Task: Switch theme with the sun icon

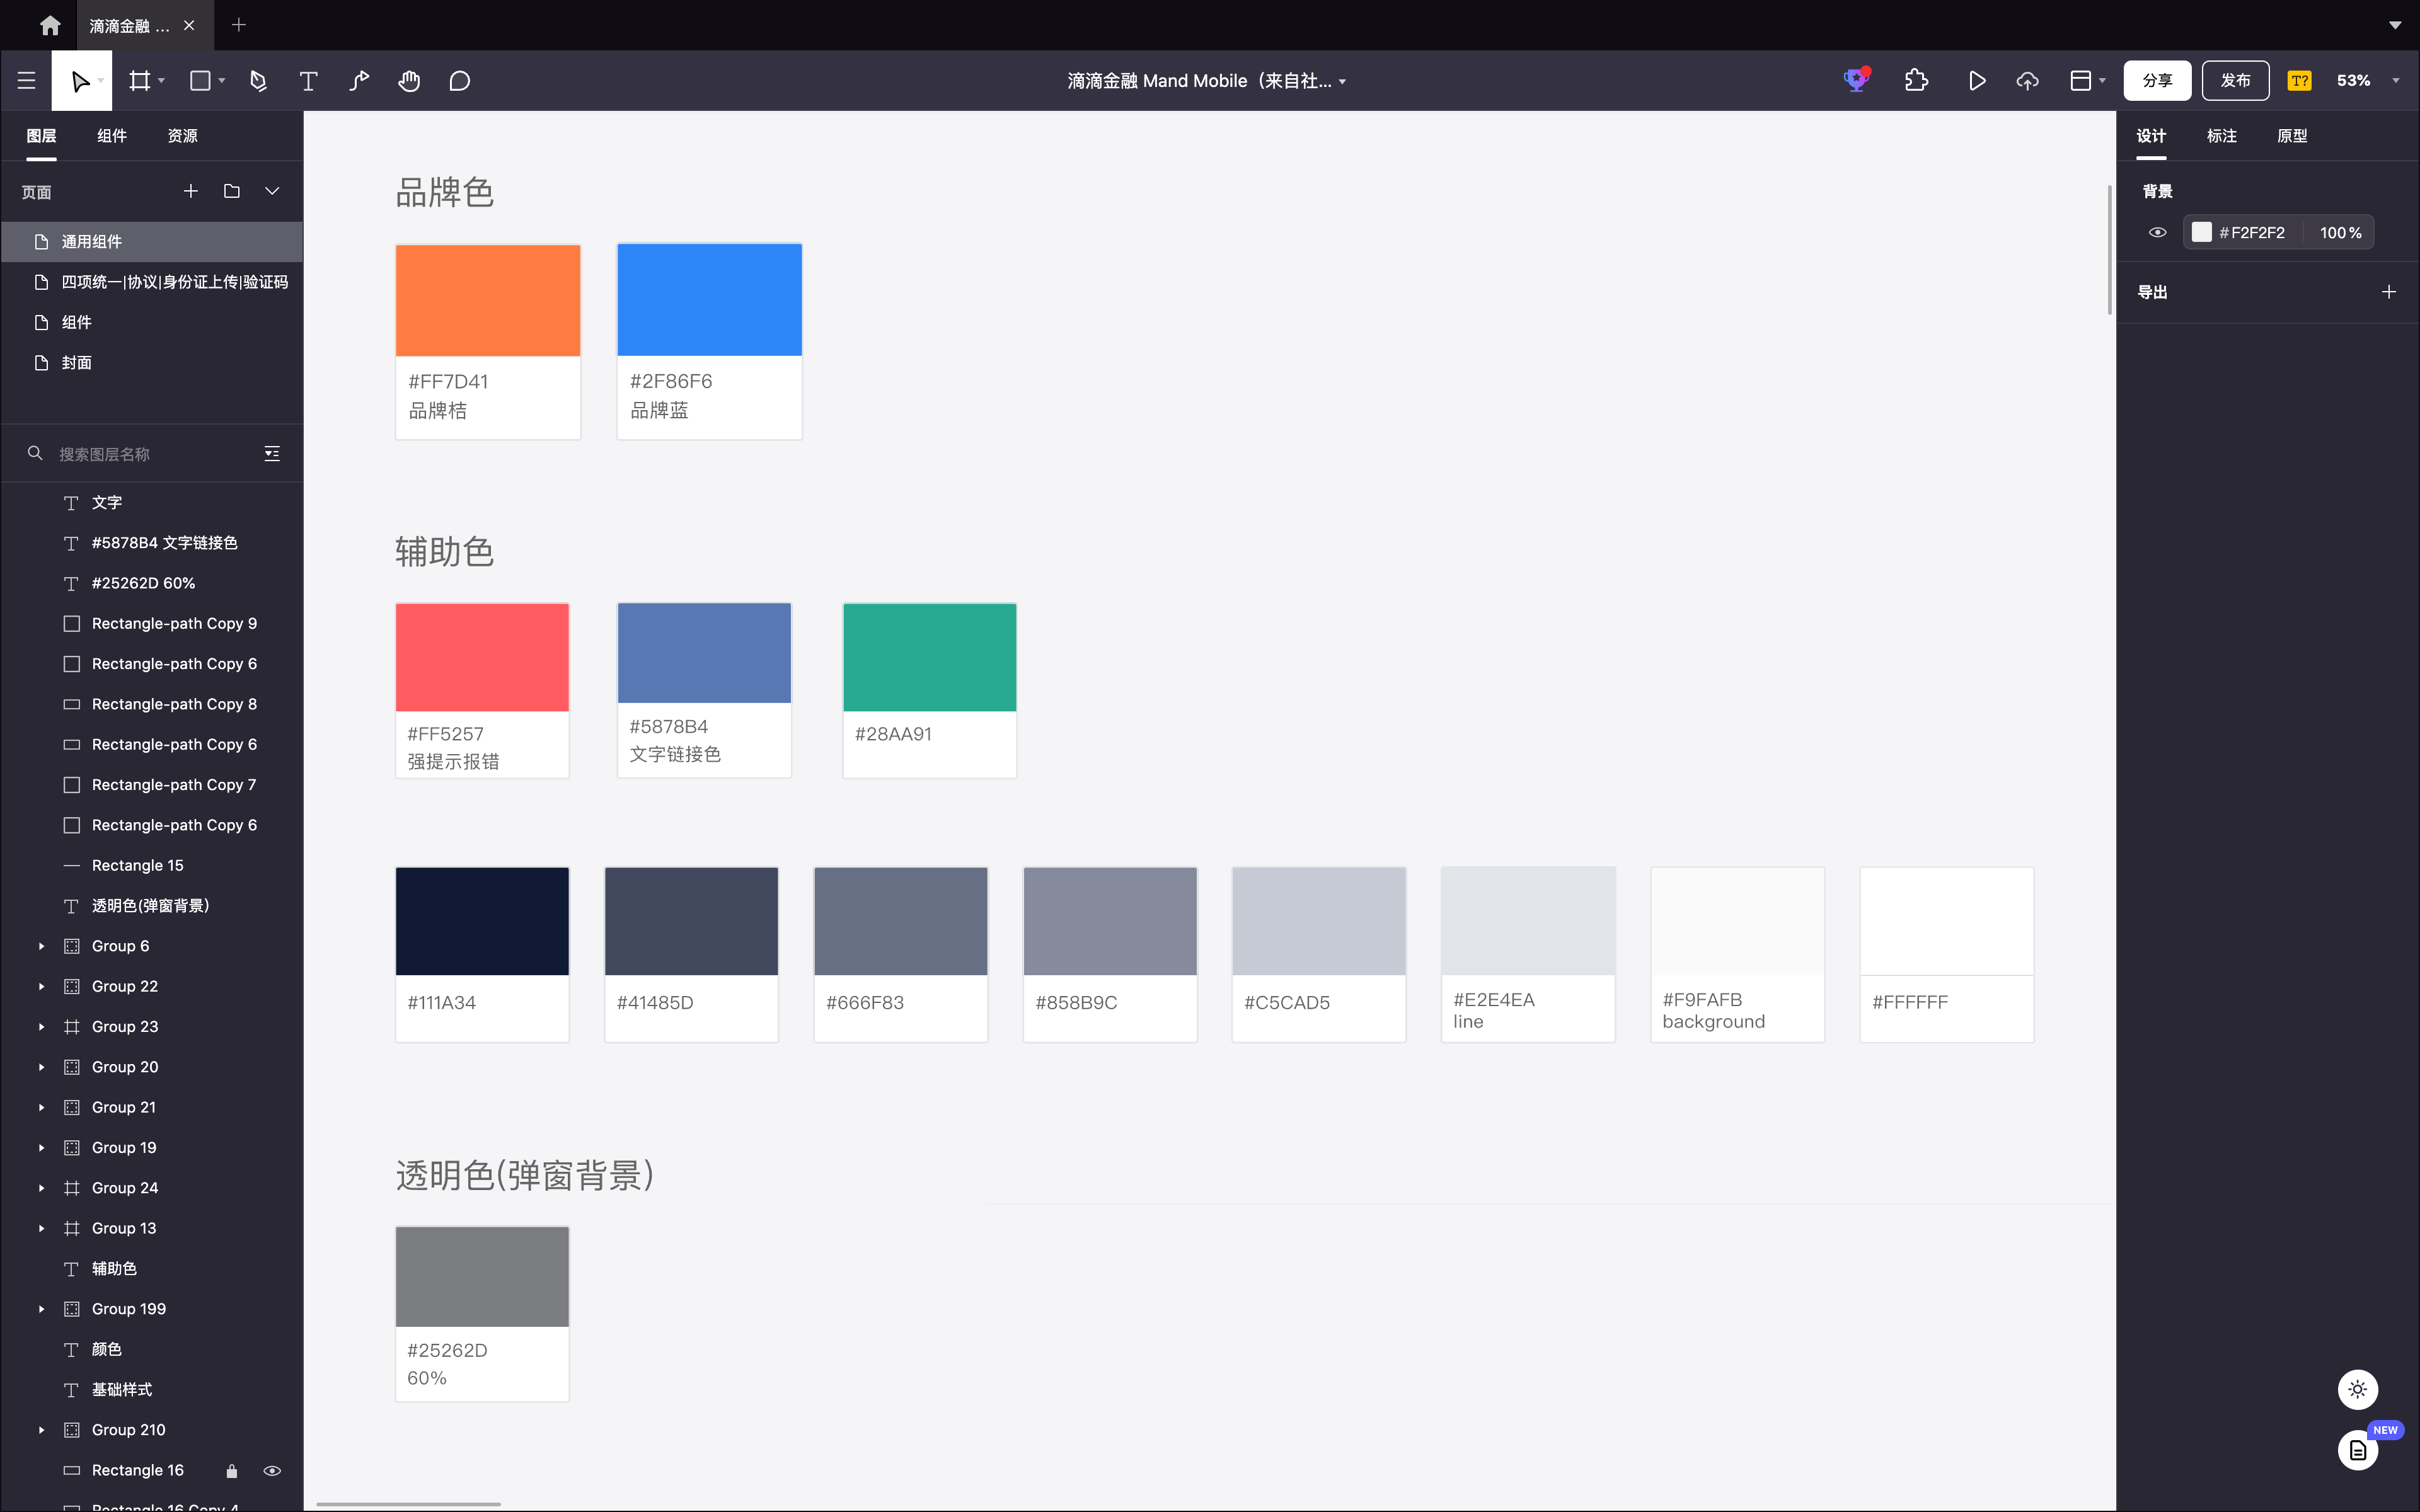Action: point(2358,1389)
